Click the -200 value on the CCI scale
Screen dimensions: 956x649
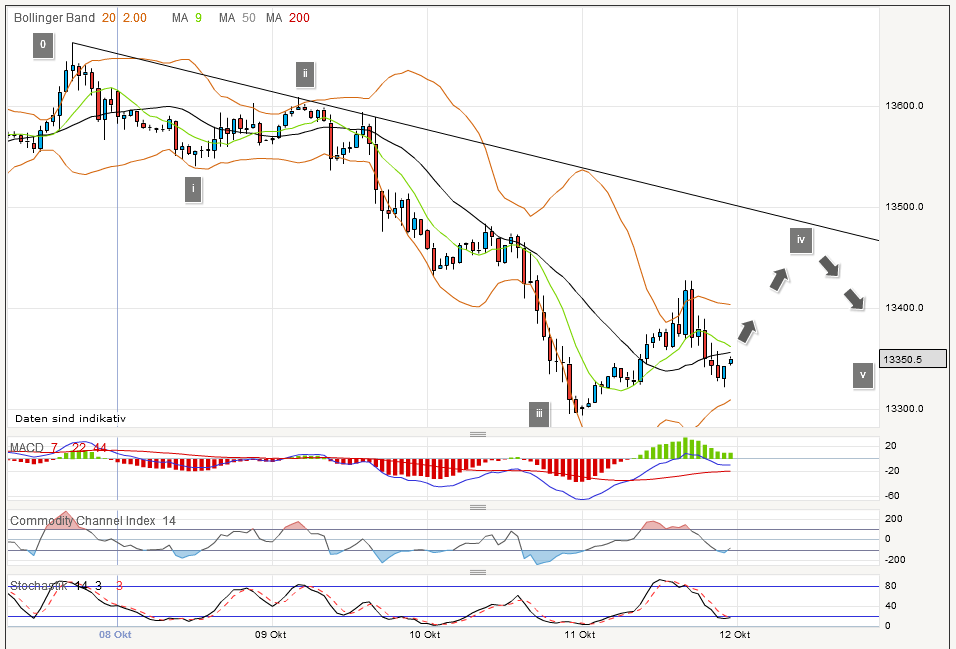point(895,559)
